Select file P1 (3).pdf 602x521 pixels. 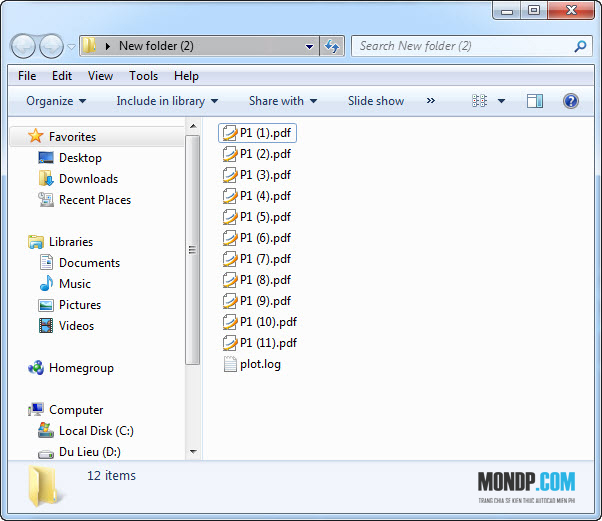(x=257, y=175)
